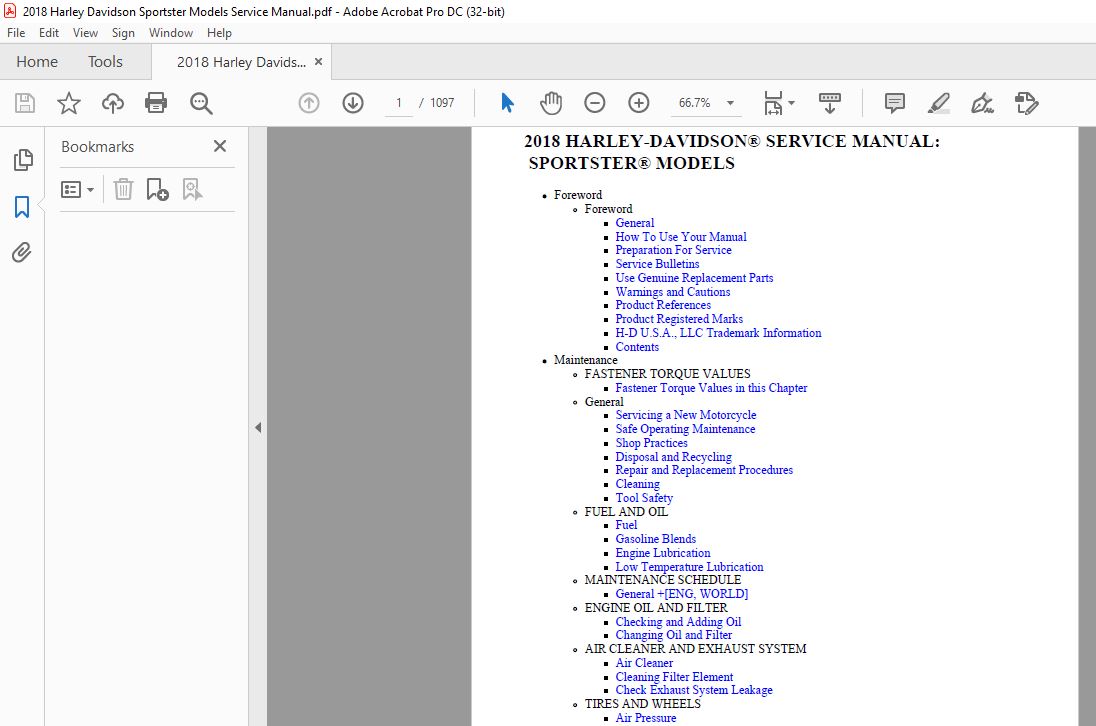
Task: Open the Product References link
Action: coord(663,305)
